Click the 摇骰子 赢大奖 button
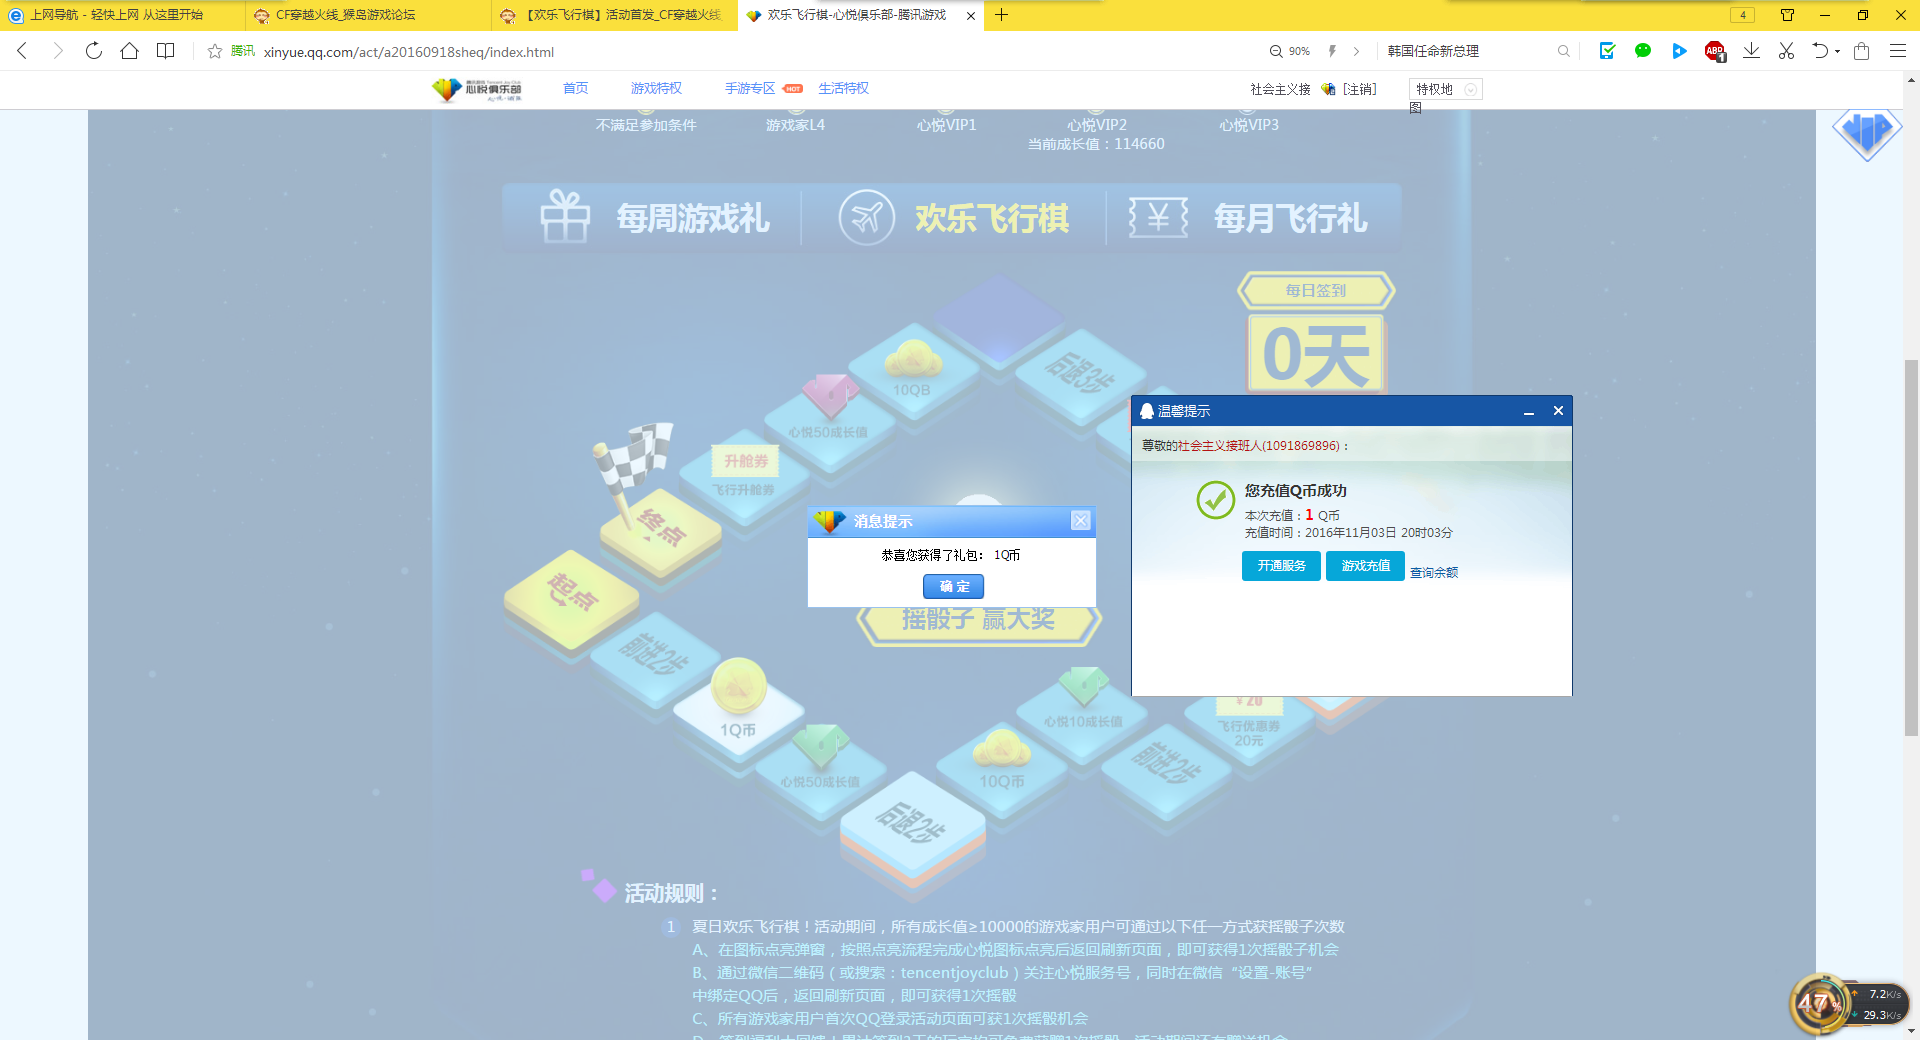 [x=978, y=620]
